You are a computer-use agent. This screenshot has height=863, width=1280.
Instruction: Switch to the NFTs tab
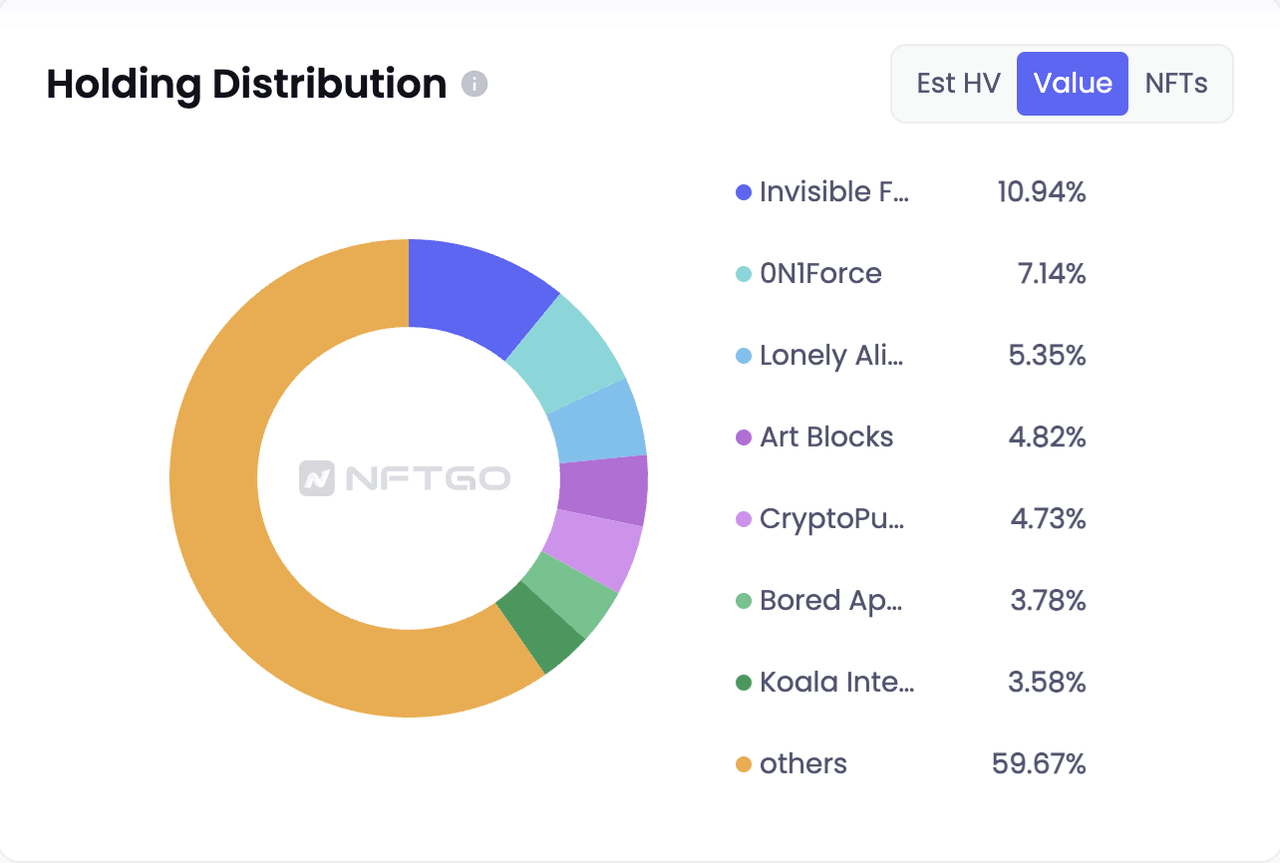(1176, 83)
